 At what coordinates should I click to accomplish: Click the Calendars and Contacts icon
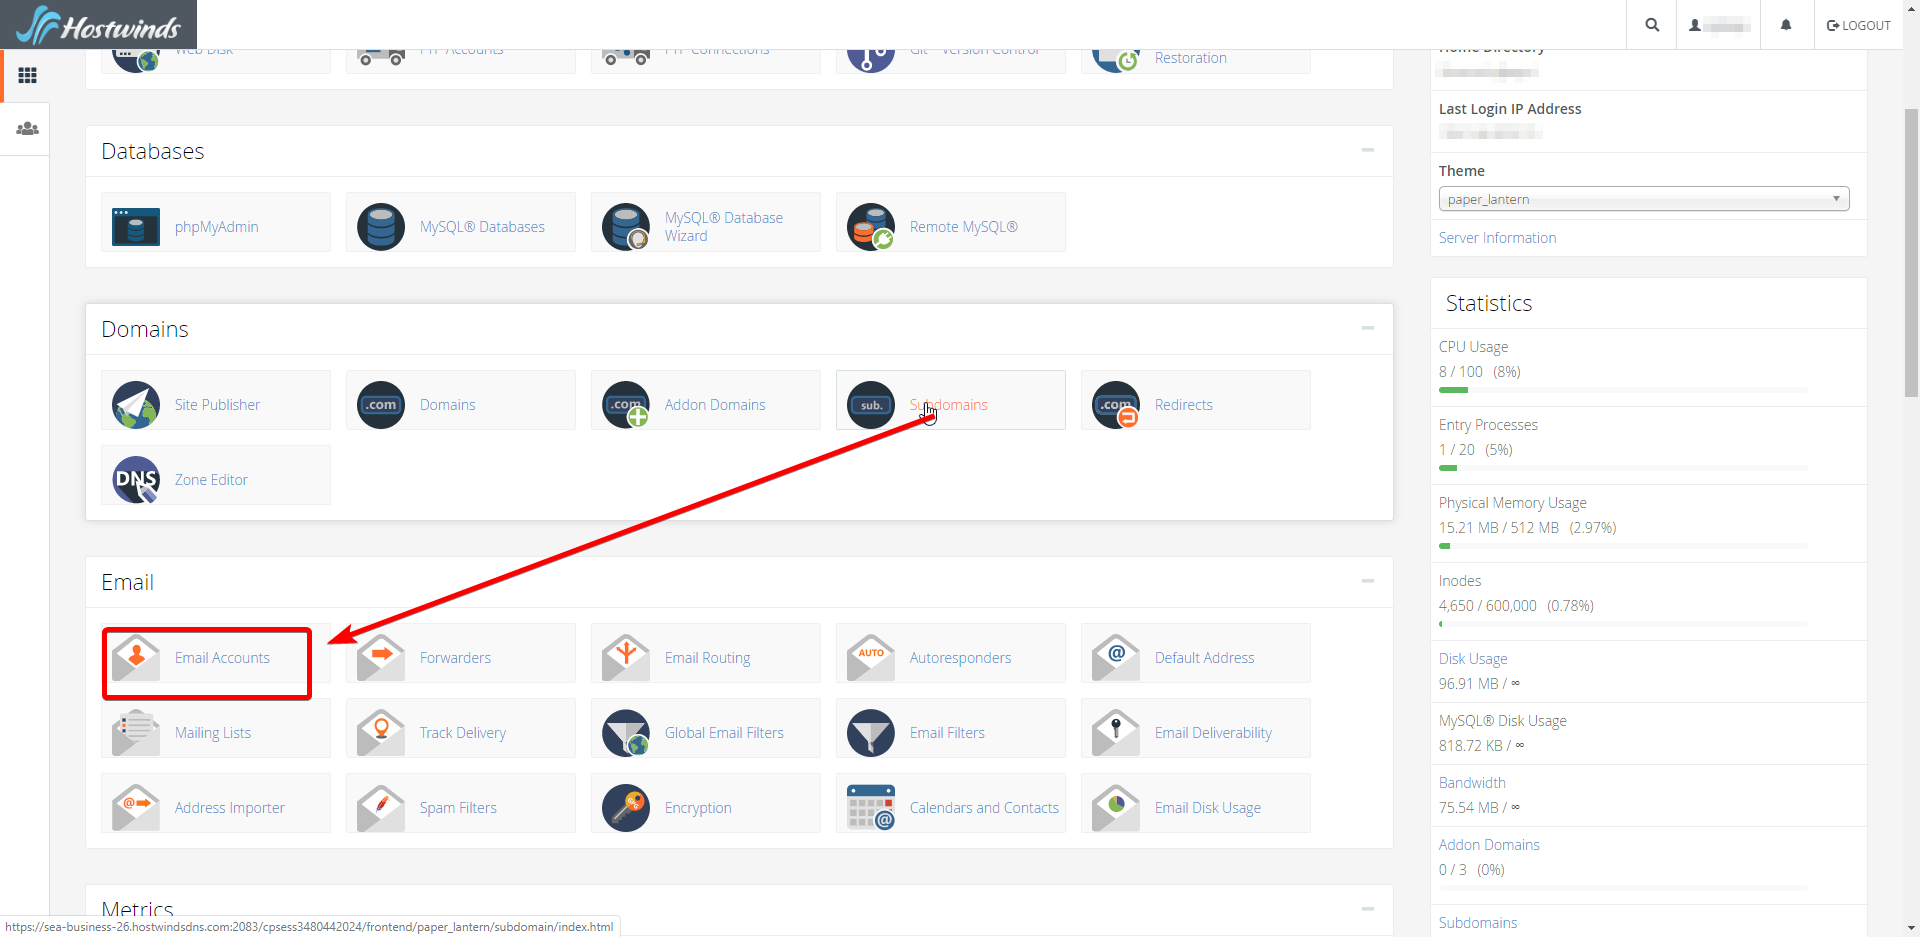(x=871, y=808)
